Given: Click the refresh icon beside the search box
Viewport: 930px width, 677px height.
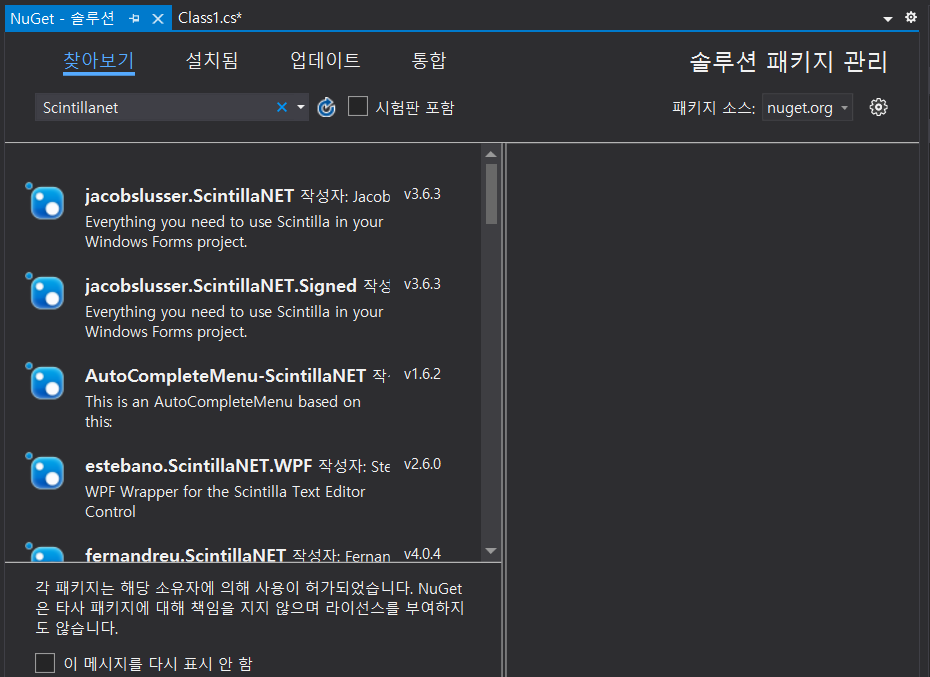Looking at the screenshot, I should pyautogui.click(x=326, y=107).
